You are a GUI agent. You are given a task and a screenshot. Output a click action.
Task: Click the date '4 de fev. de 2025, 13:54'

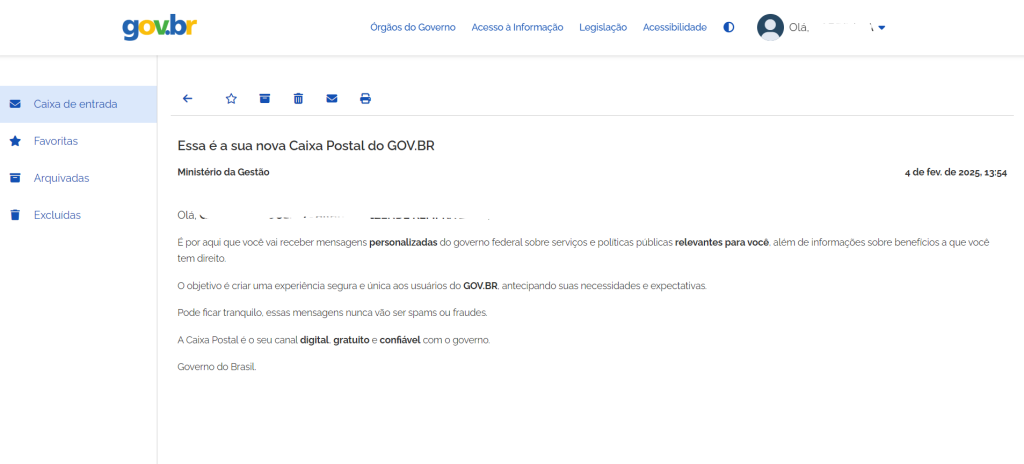pos(956,173)
